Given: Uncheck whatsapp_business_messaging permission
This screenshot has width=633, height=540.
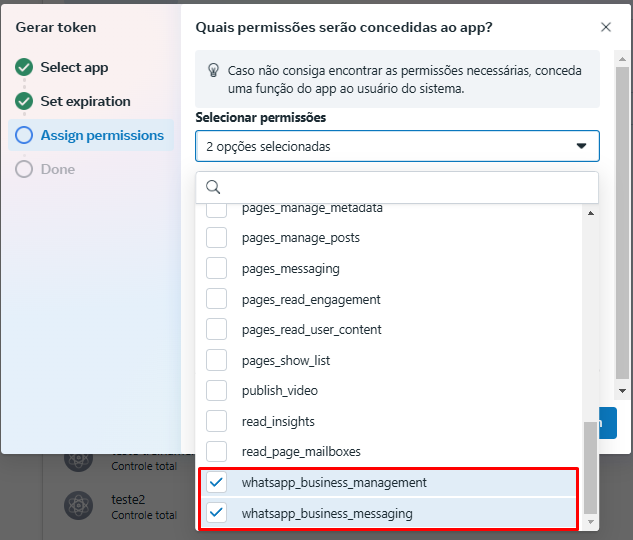Looking at the screenshot, I should tap(217, 514).
